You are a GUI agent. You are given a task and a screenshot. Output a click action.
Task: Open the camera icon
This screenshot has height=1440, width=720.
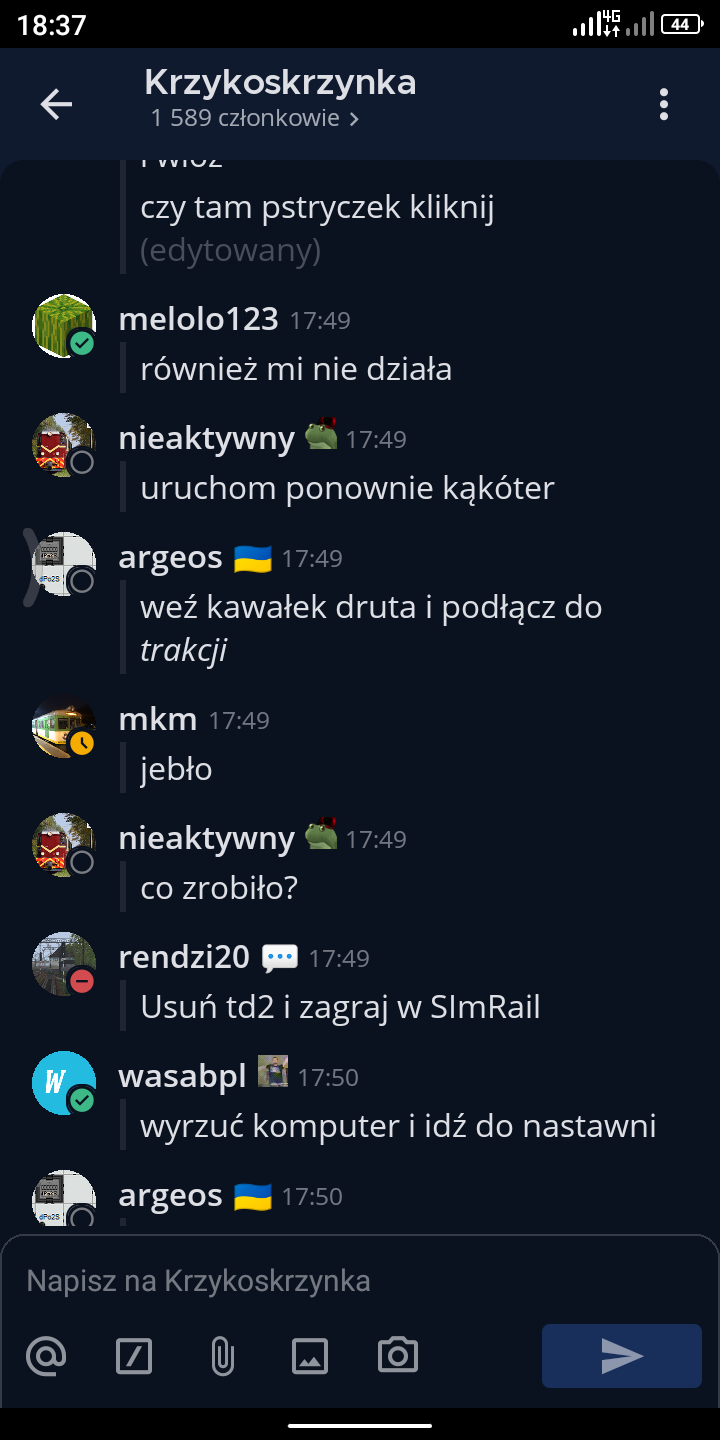point(398,1356)
